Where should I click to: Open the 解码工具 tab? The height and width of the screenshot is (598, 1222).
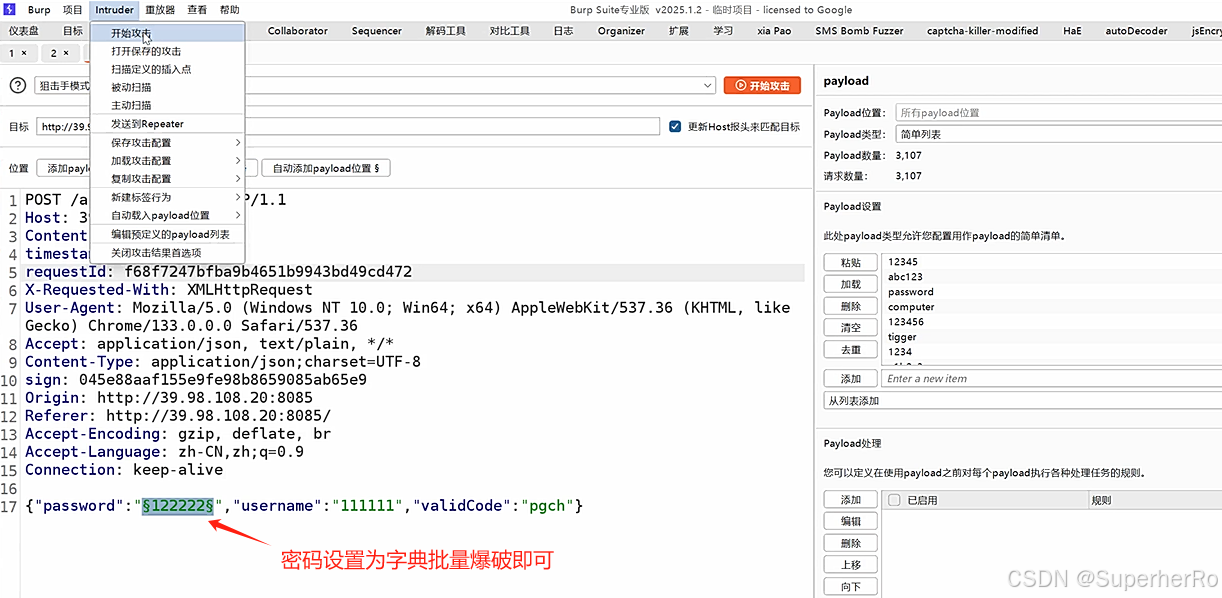click(445, 31)
